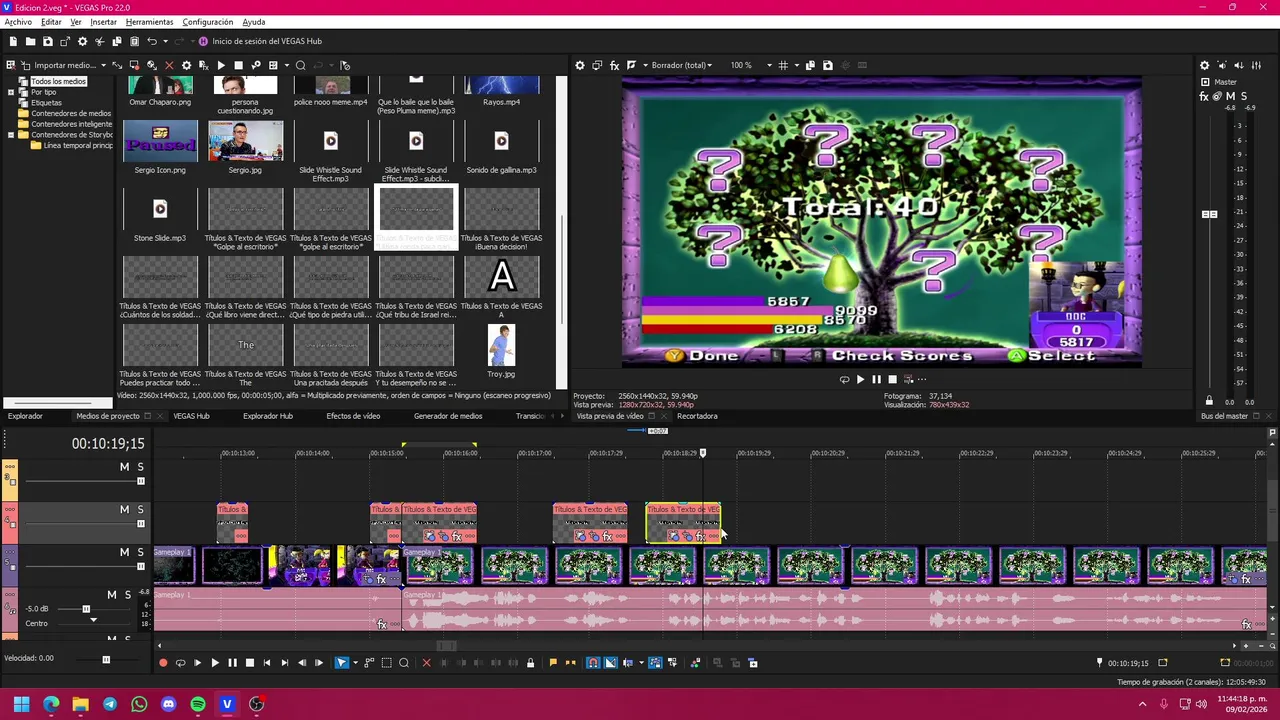Select the Normal edit arrow tool
Screen dimensions: 1280x720
(x=342, y=663)
